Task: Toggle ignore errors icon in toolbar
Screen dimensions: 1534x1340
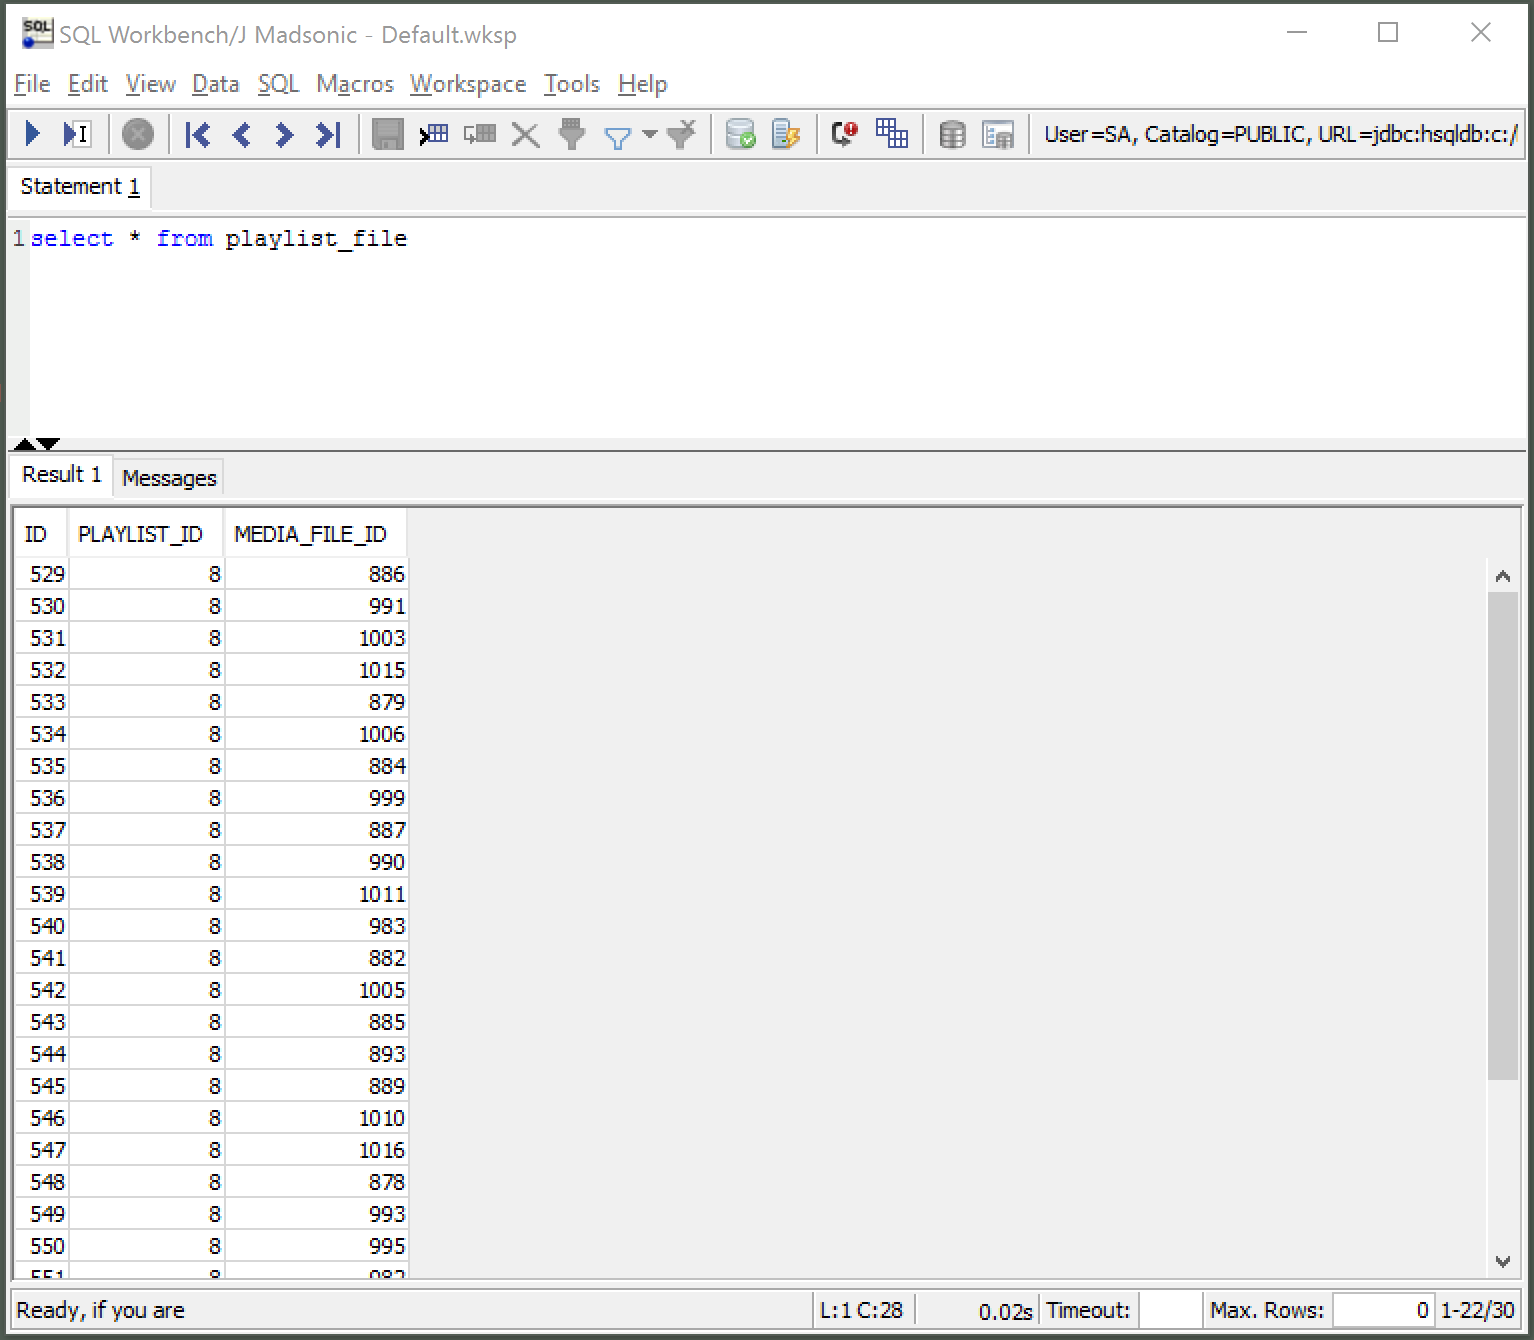Action: (x=844, y=134)
